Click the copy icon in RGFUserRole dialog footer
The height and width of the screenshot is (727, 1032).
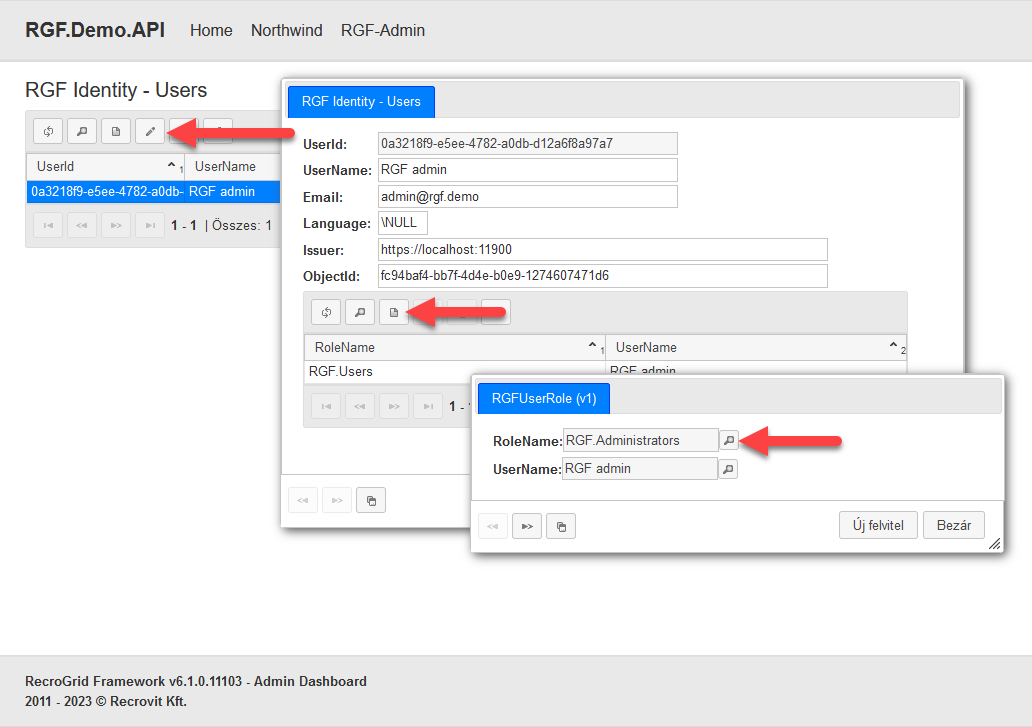coord(561,526)
